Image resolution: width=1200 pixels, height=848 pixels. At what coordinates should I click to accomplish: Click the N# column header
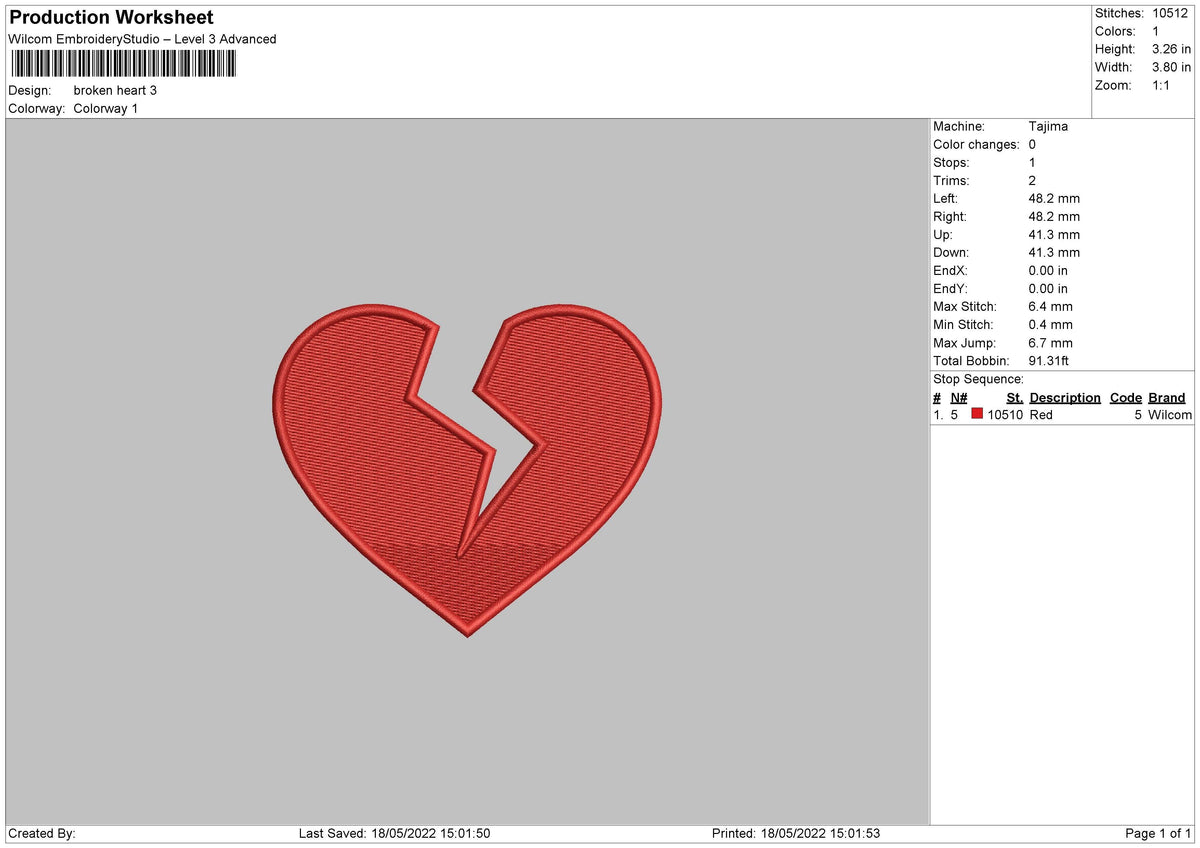pos(958,397)
